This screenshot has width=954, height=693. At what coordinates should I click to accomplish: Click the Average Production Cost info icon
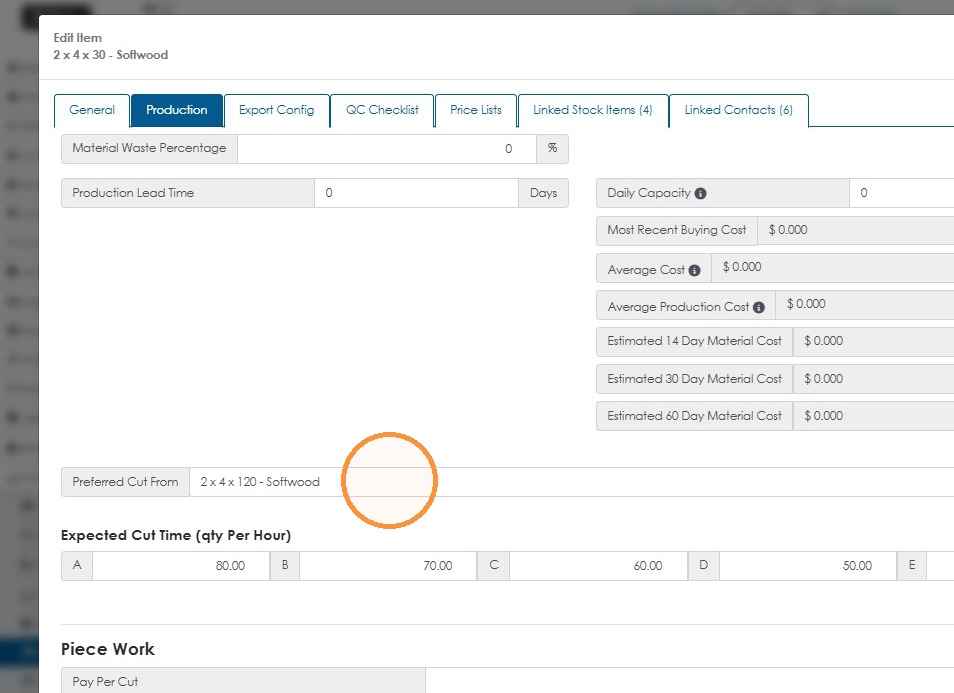coord(759,308)
